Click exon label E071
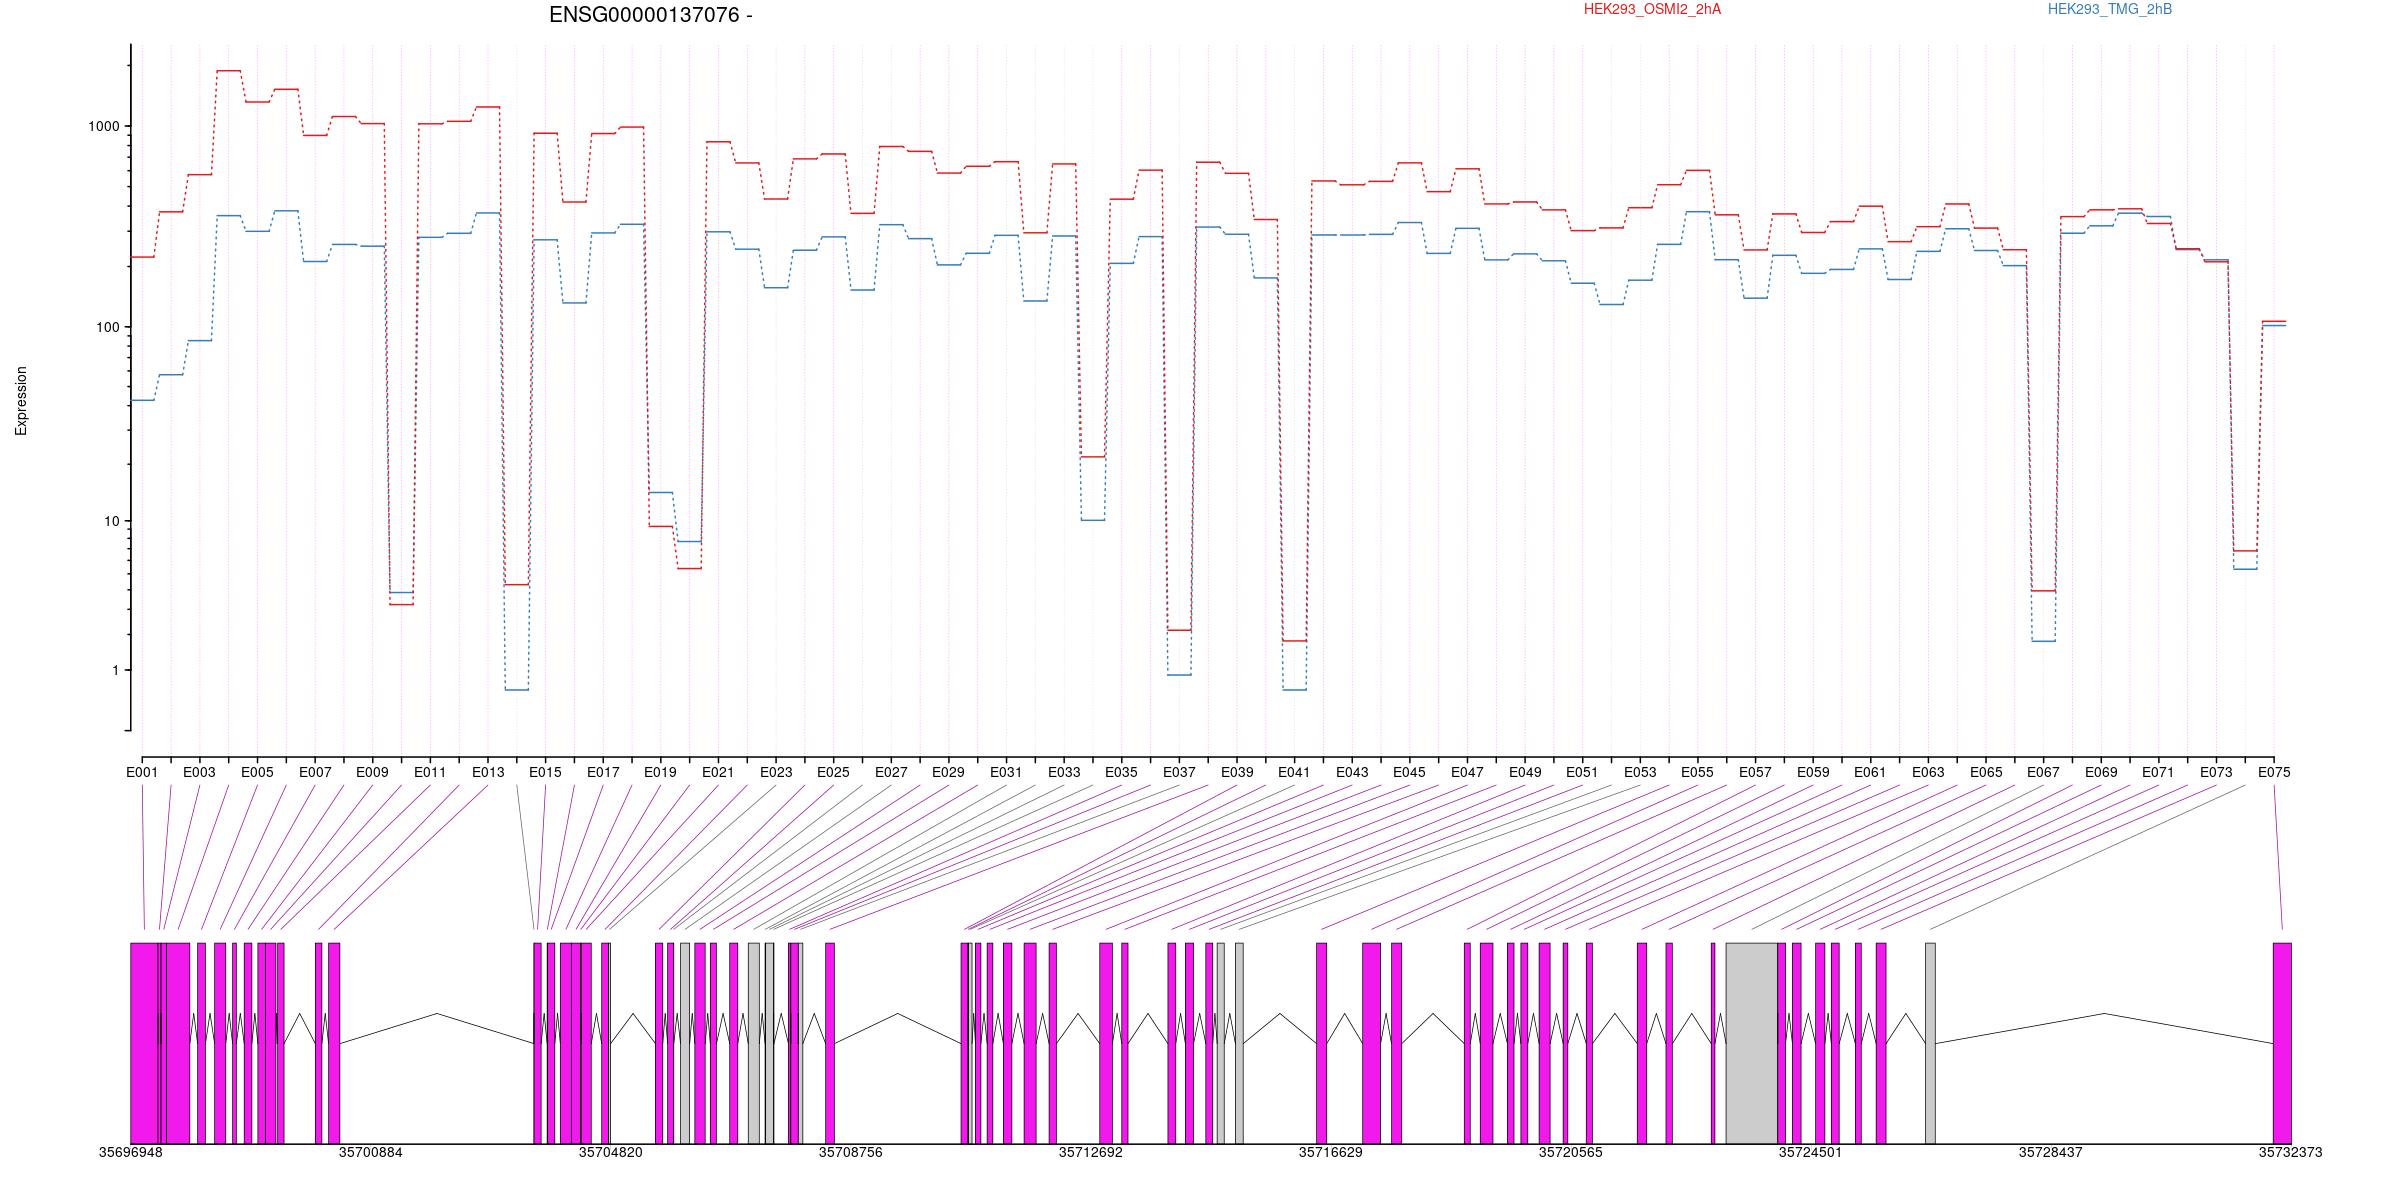This screenshot has height=1200, width=2400. pyautogui.click(x=2158, y=772)
